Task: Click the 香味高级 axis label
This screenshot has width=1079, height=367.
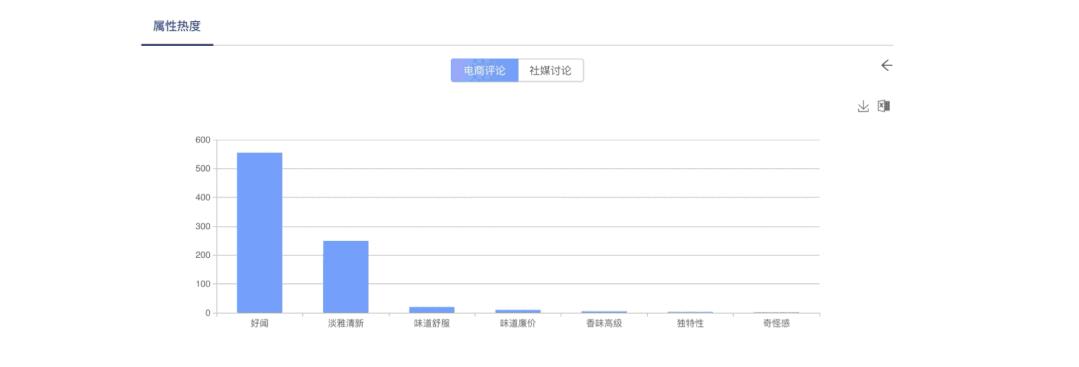Action: pyautogui.click(x=604, y=323)
